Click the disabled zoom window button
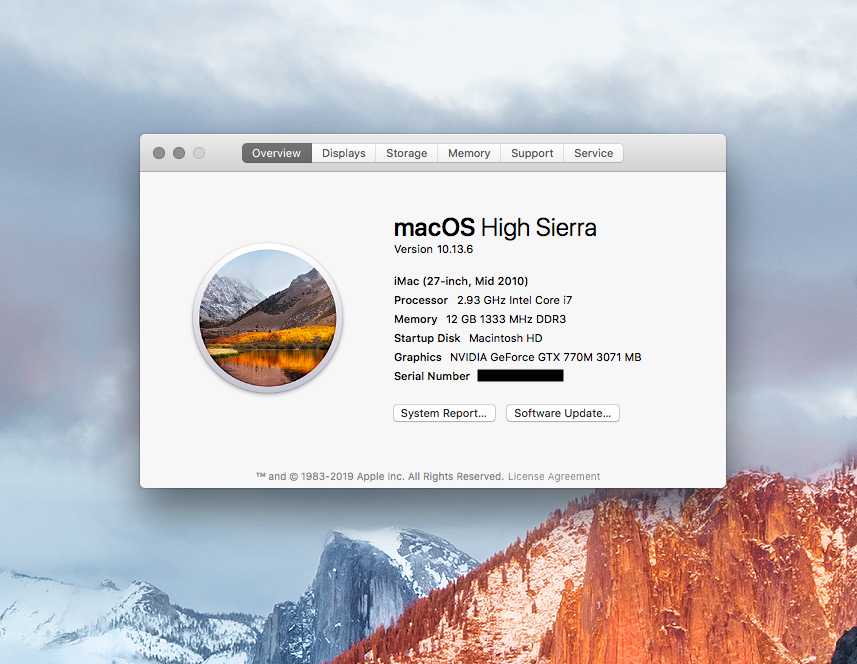The width and height of the screenshot is (857, 664). pos(199,153)
